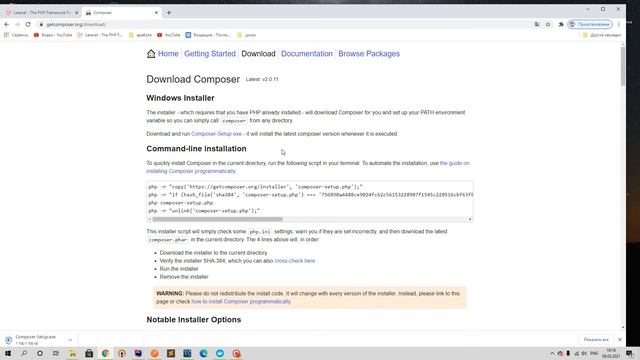Click Show all downloads button

[596, 340]
